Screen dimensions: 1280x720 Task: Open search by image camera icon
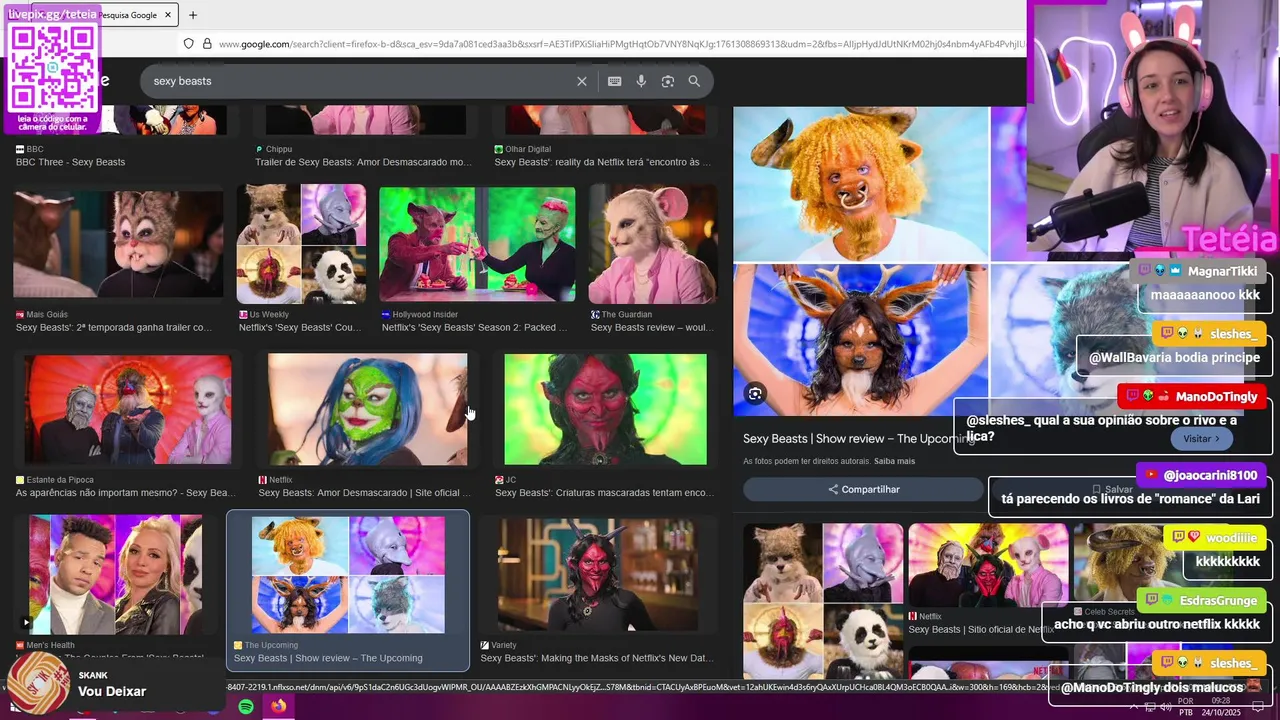tap(668, 81)
